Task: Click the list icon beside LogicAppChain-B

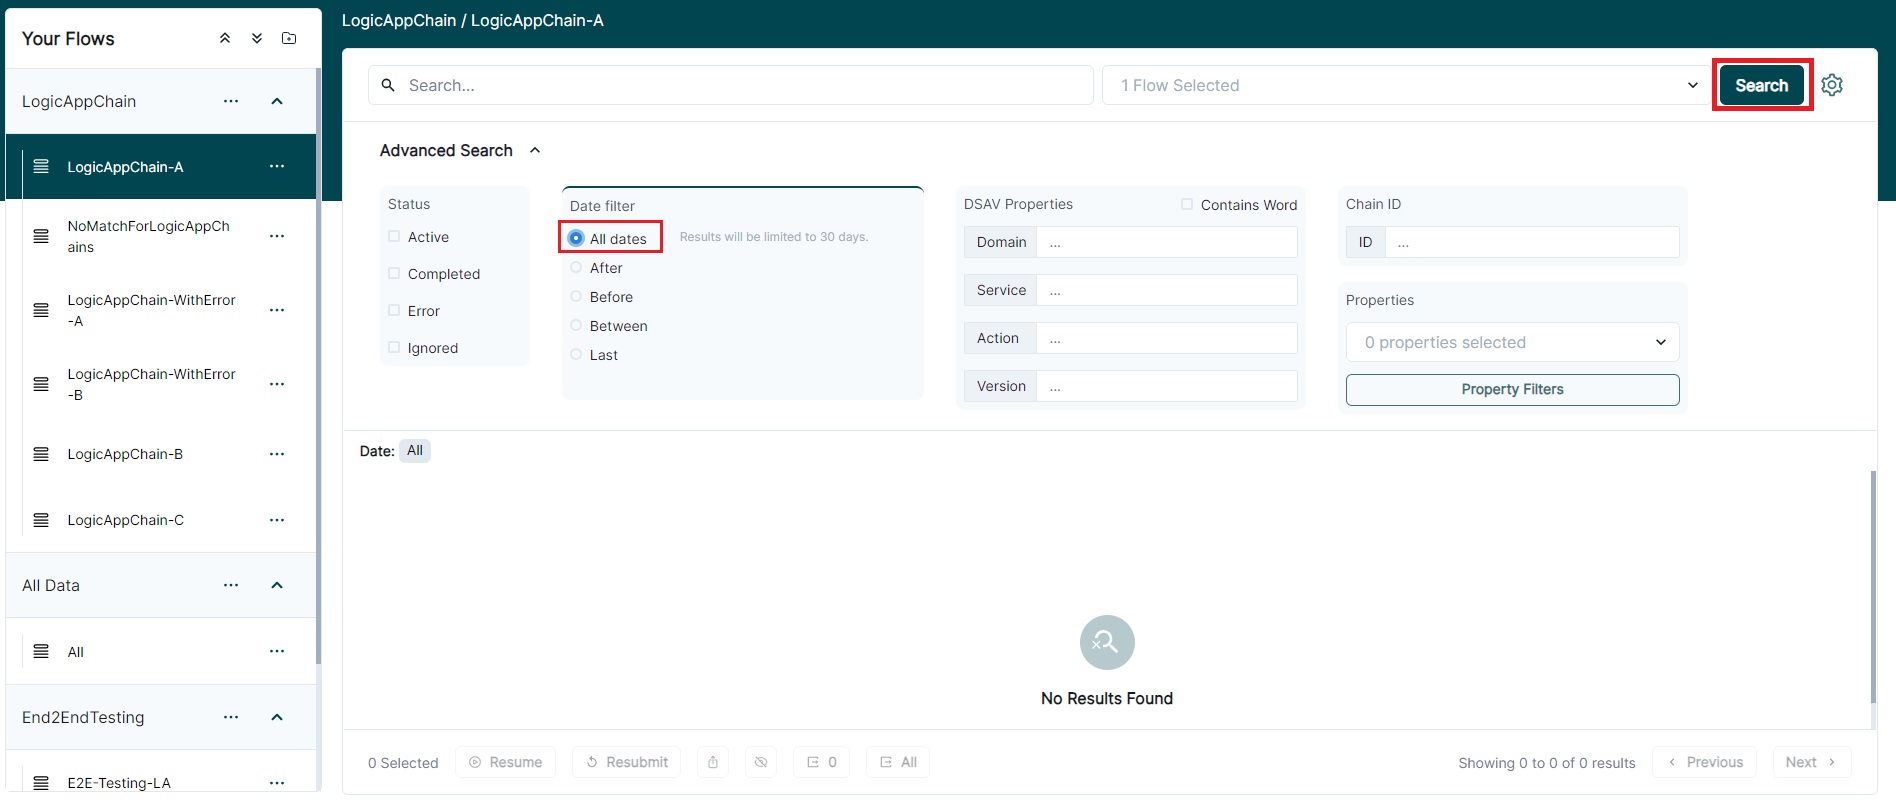Action: (41, 454)
